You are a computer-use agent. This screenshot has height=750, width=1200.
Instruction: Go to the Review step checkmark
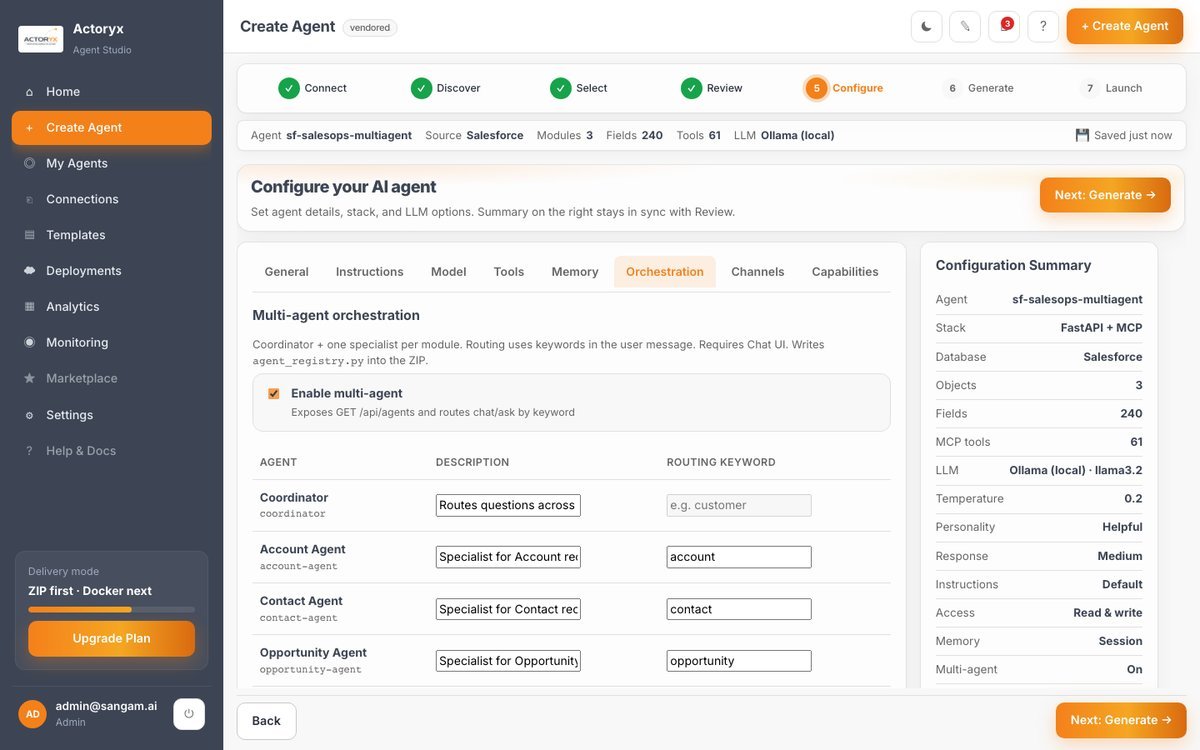click(691, 88)
